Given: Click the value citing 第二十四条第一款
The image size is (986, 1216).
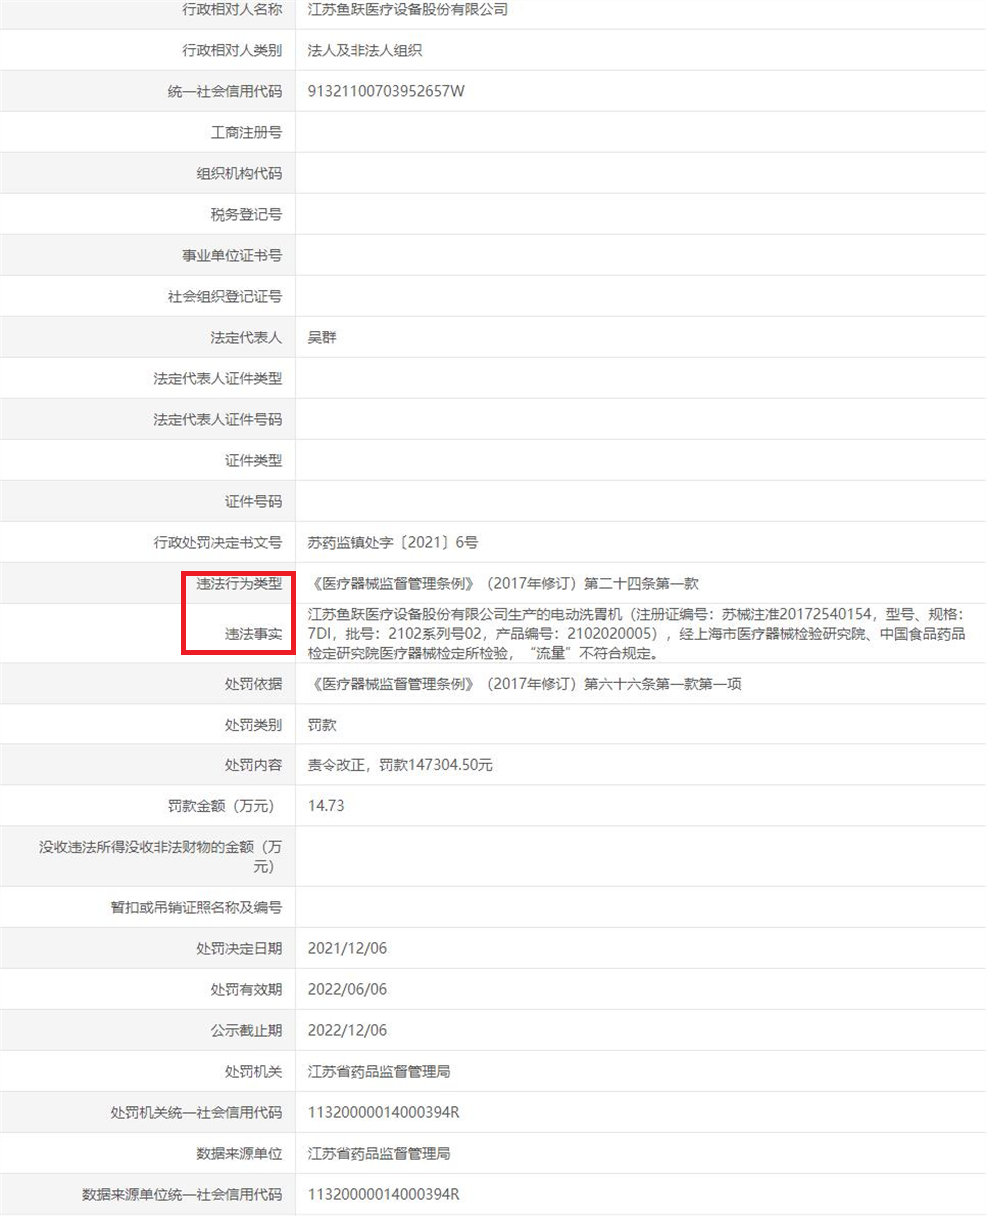Looking at the screenshot, I should pos(505,583).
